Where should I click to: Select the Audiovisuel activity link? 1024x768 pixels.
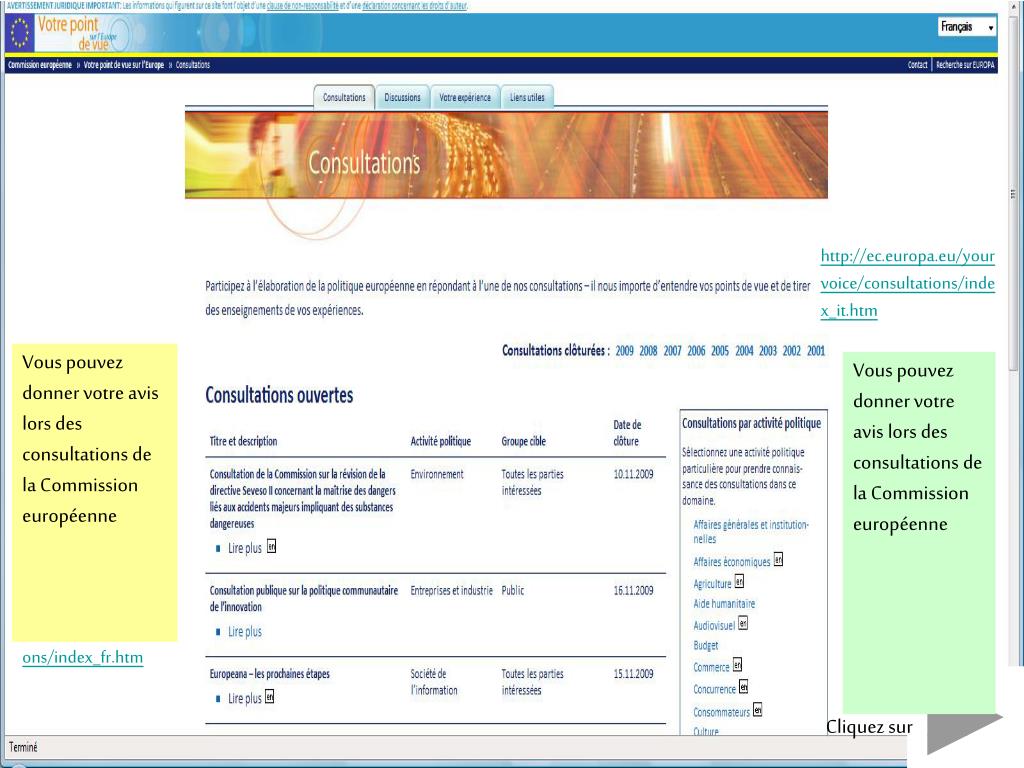(714, 626)
